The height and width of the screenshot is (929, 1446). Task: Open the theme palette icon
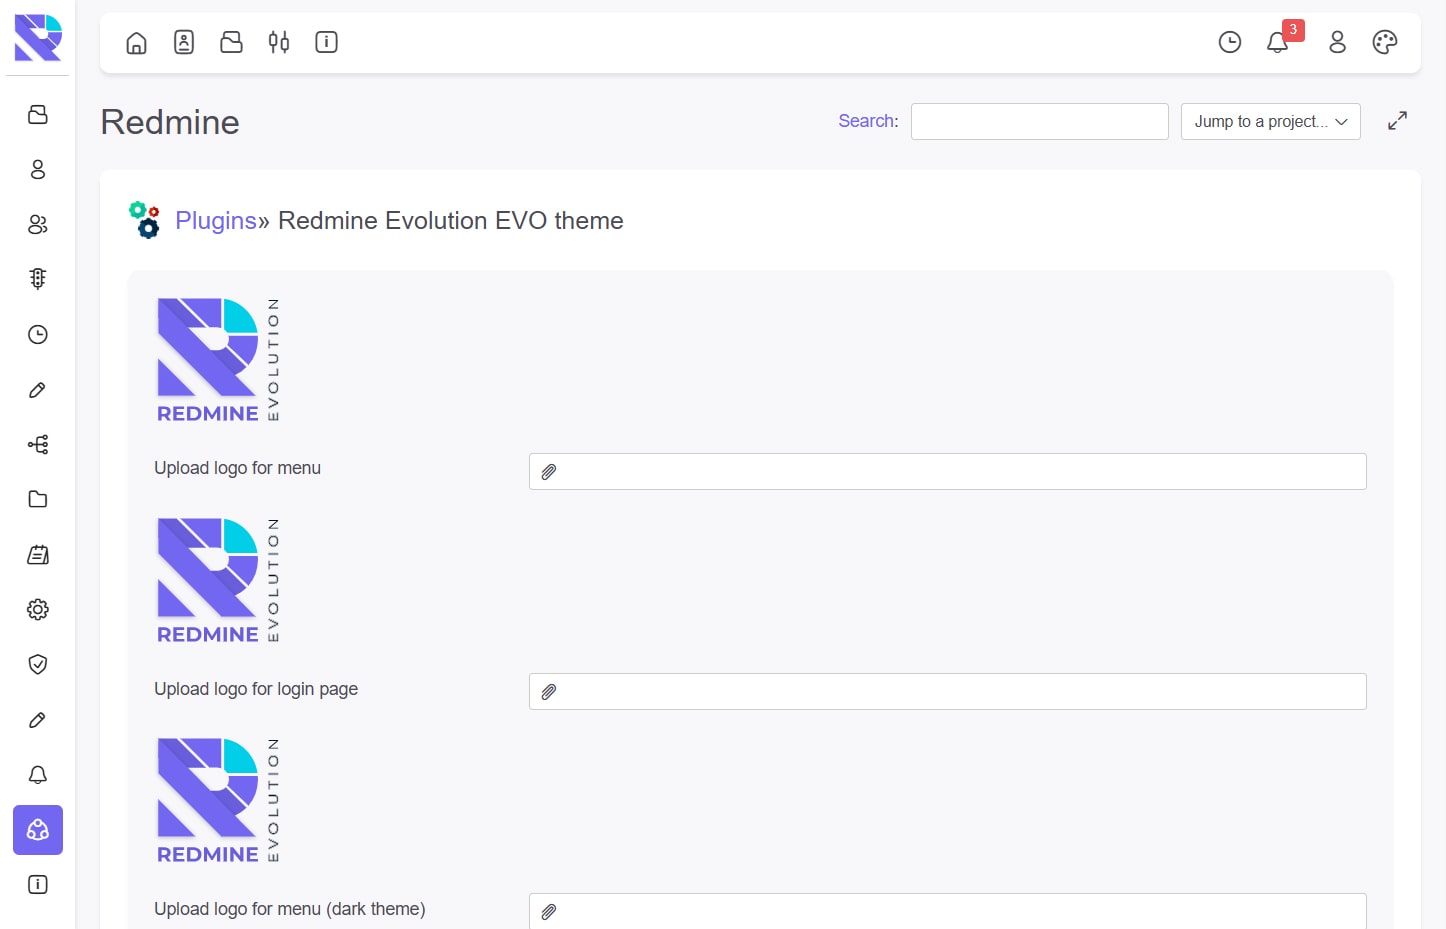(1385, 43)
